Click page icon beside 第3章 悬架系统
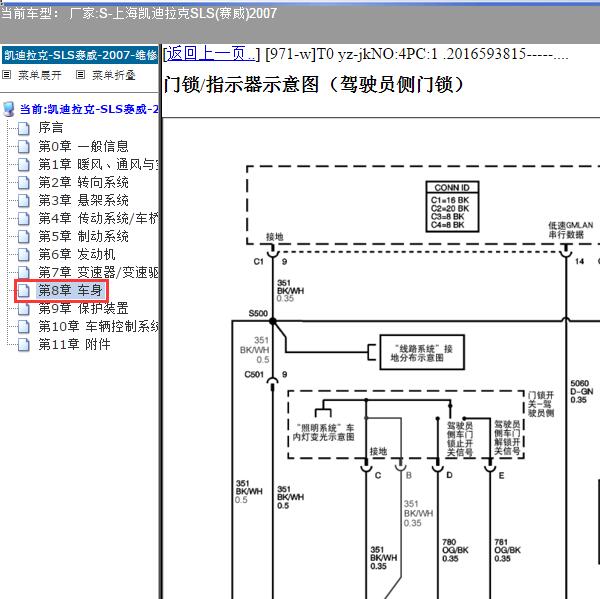This screenshot has height=599, width=600. pos(23,201)
